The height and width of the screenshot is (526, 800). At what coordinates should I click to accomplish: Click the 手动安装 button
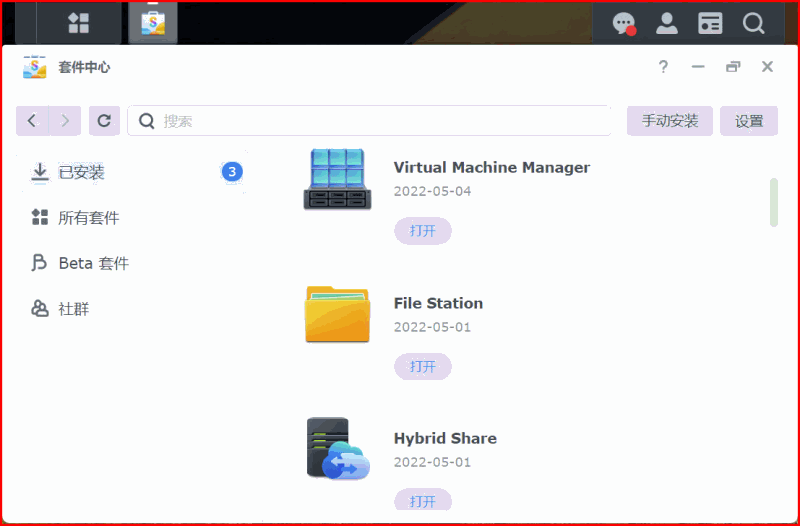tap(669, 121)
